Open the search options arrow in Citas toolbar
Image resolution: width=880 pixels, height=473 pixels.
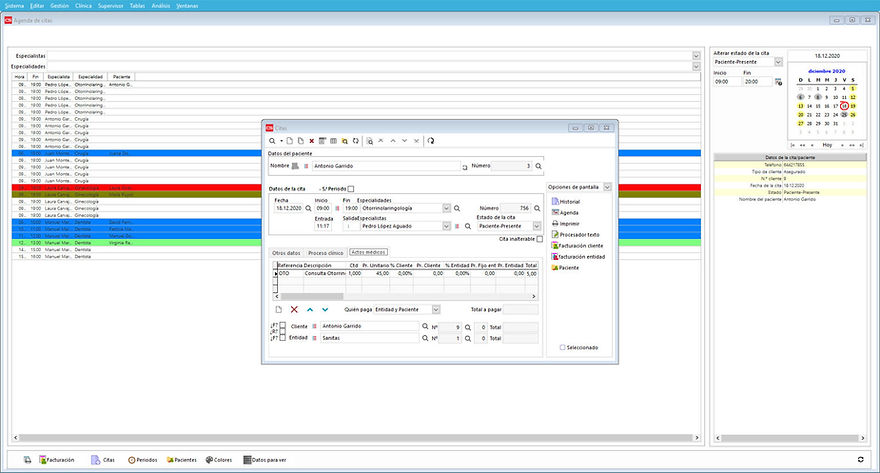click(281, 141)
